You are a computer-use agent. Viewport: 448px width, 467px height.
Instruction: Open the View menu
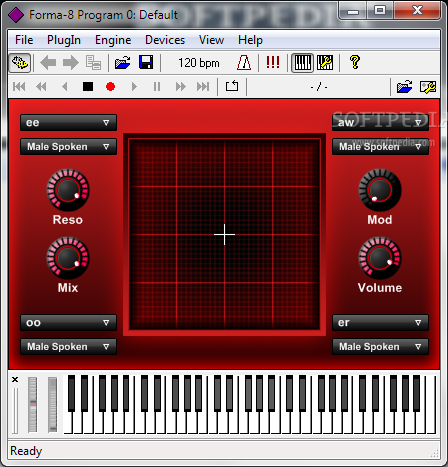(x=211, y=40)
